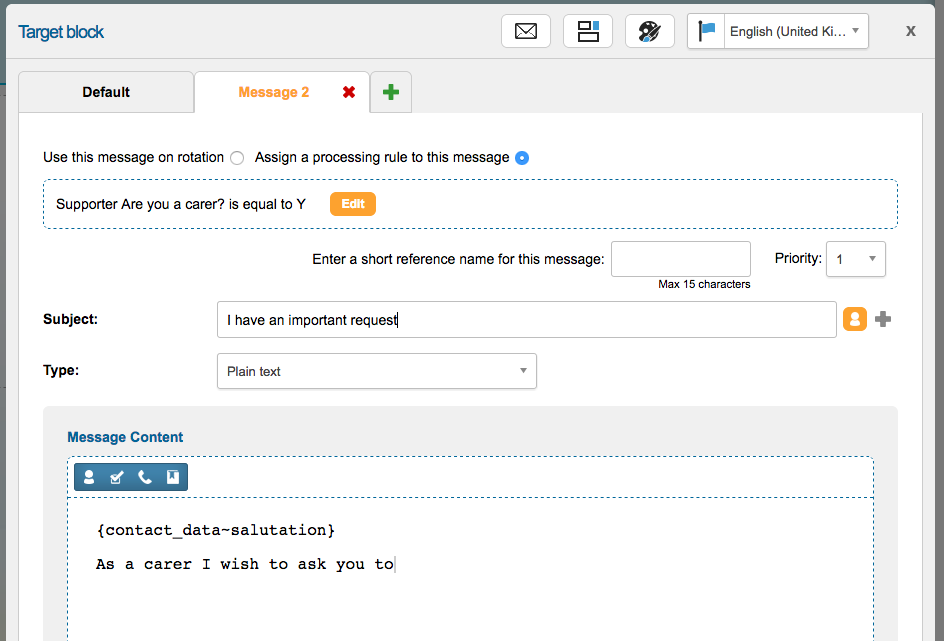
Task: Click the bookmark icon in message toolbar
Action: click(x=173, y=477)
